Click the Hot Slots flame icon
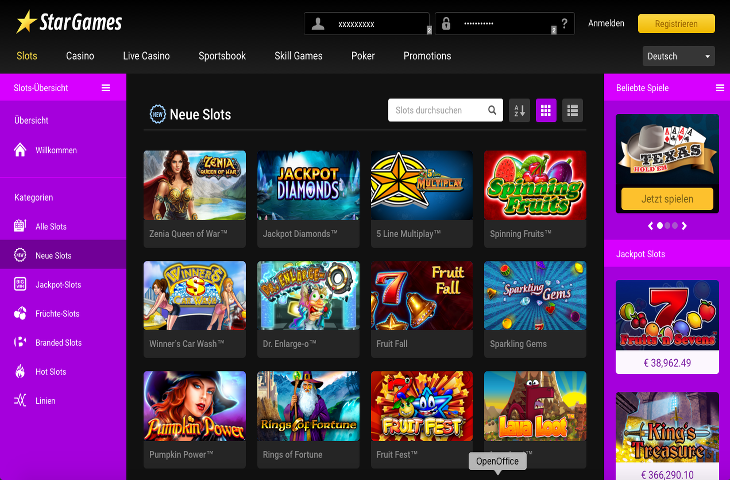The height and width of the screenshot is (480, 730). [x=20, y=371]
